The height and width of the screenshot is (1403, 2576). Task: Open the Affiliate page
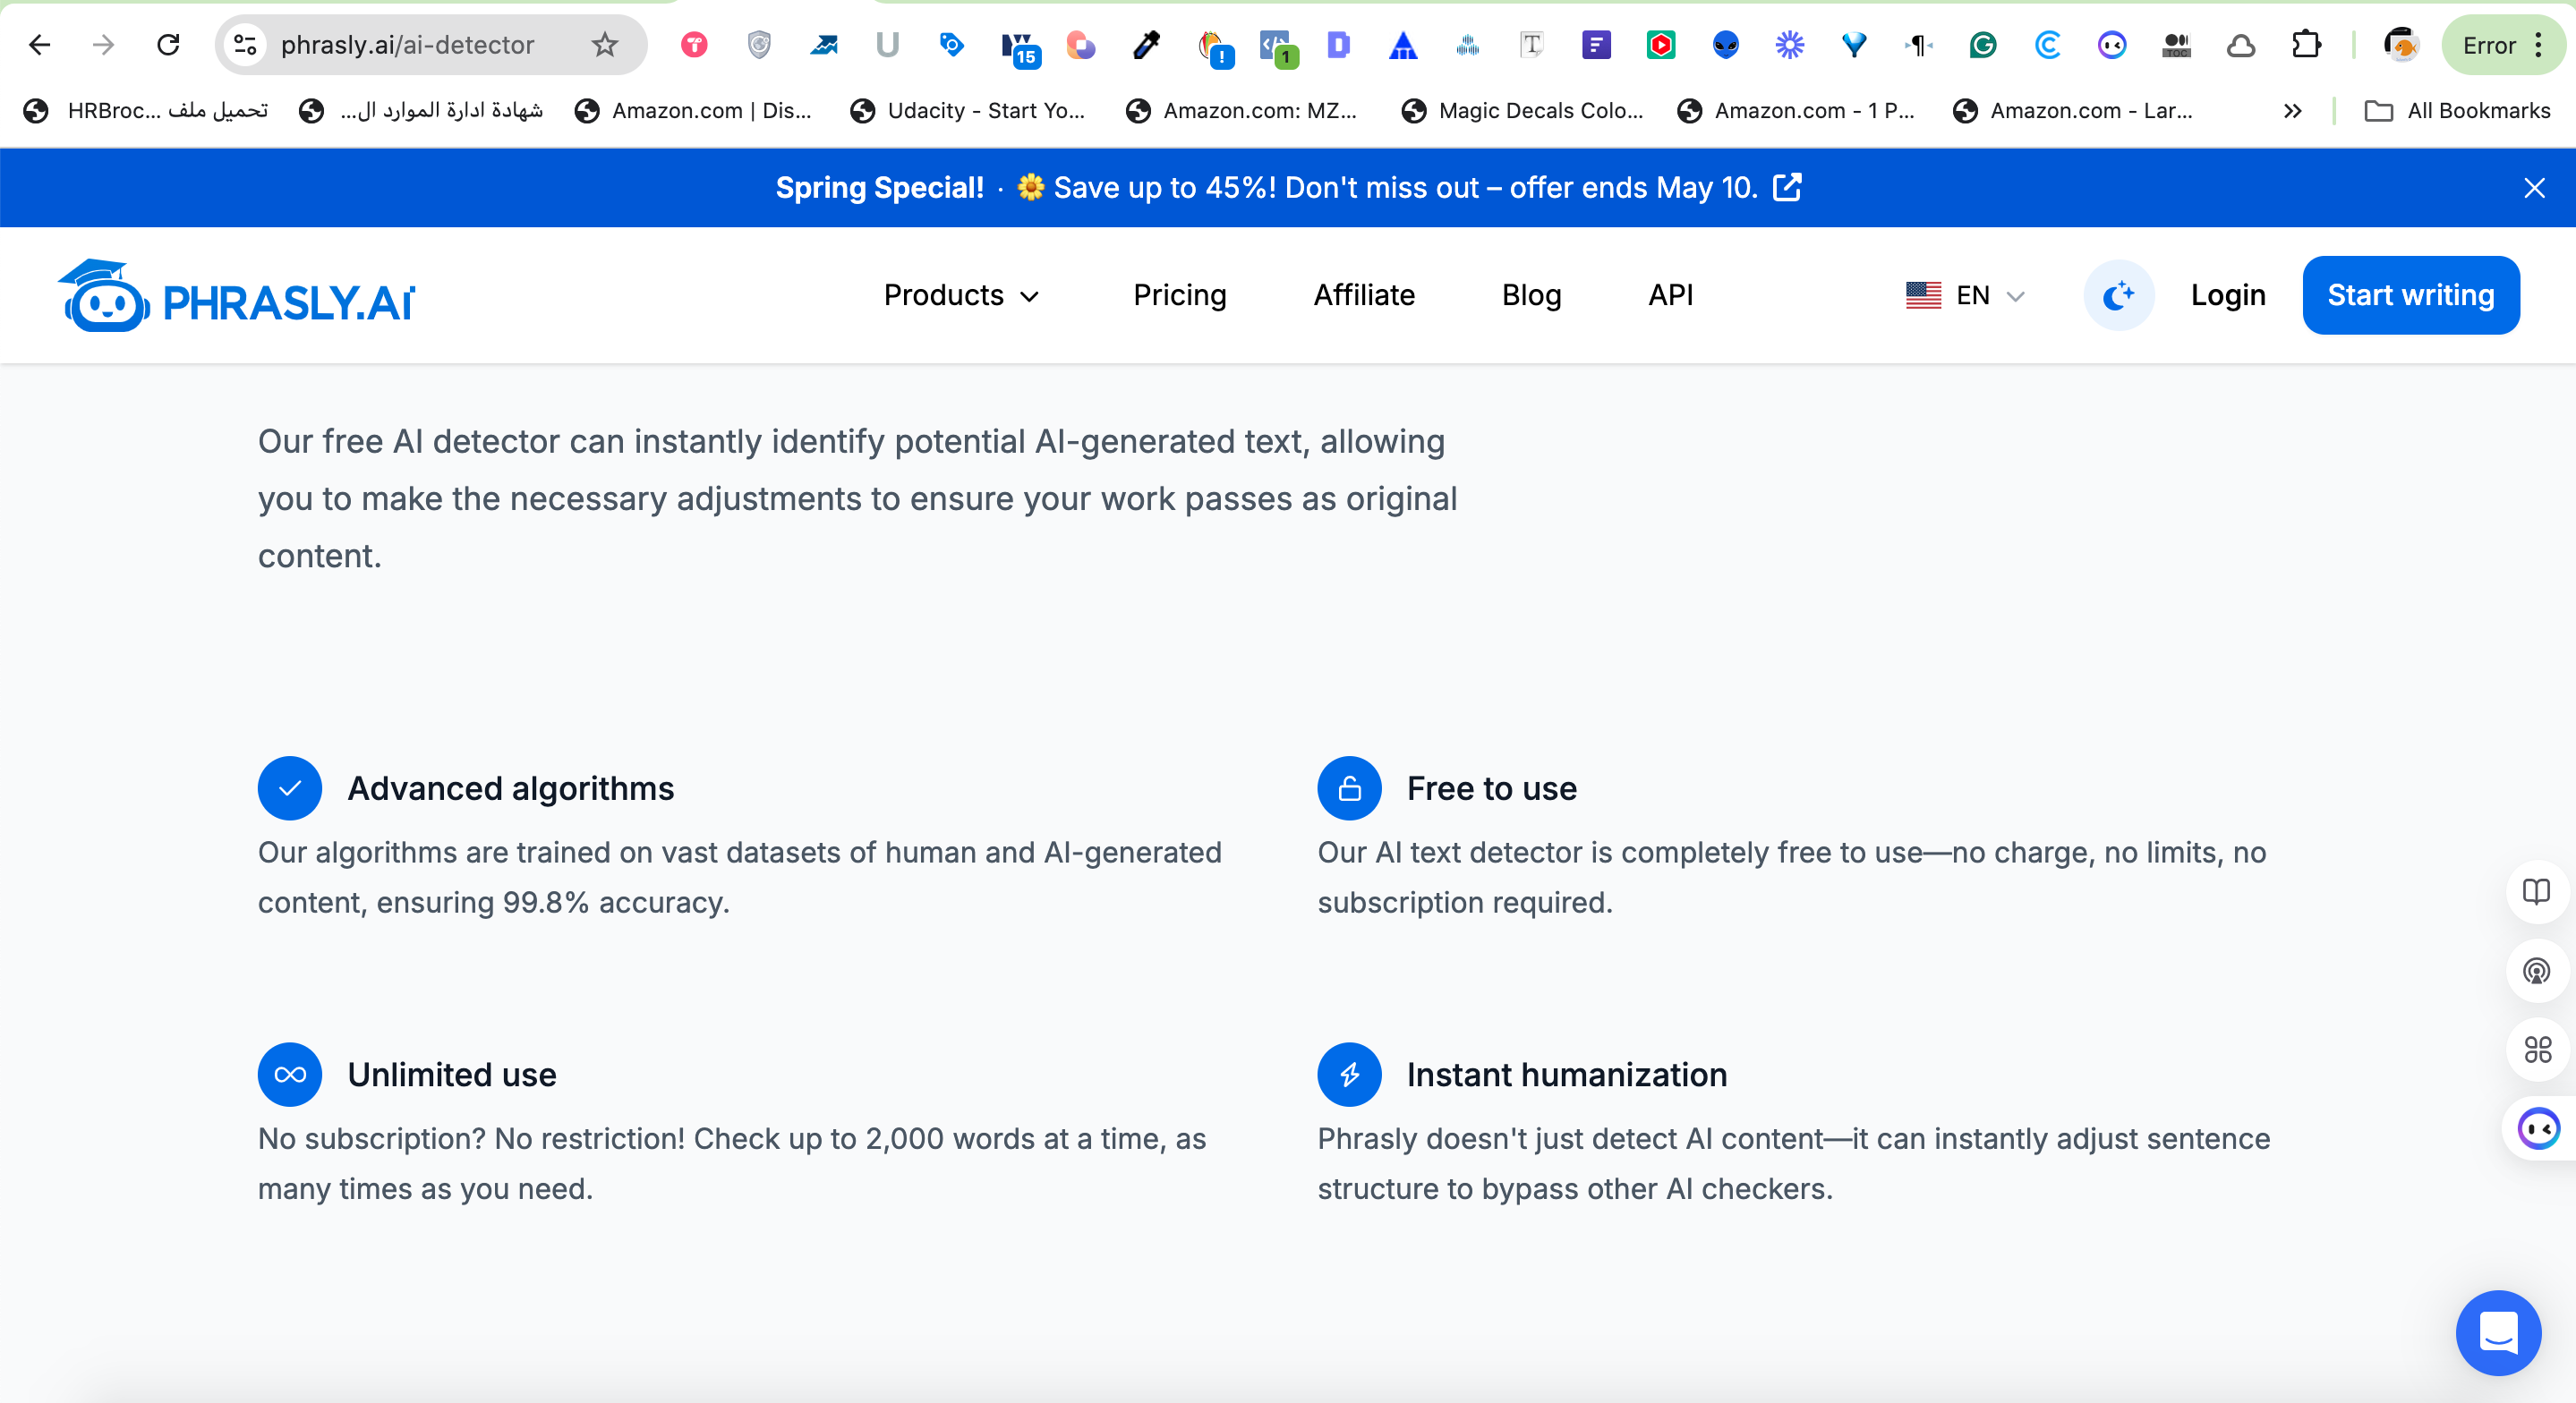click(x=1364, y=295)
